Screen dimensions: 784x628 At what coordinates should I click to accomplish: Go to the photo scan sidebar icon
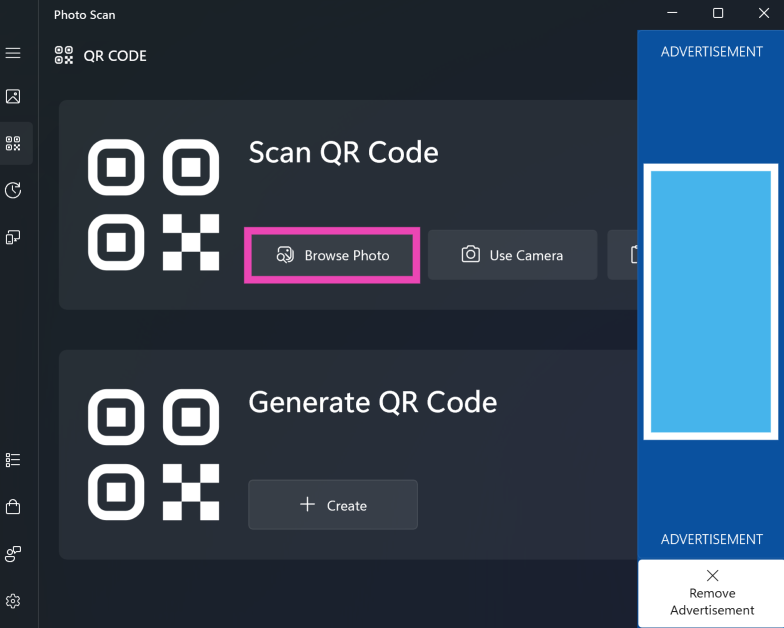[13, 97]
